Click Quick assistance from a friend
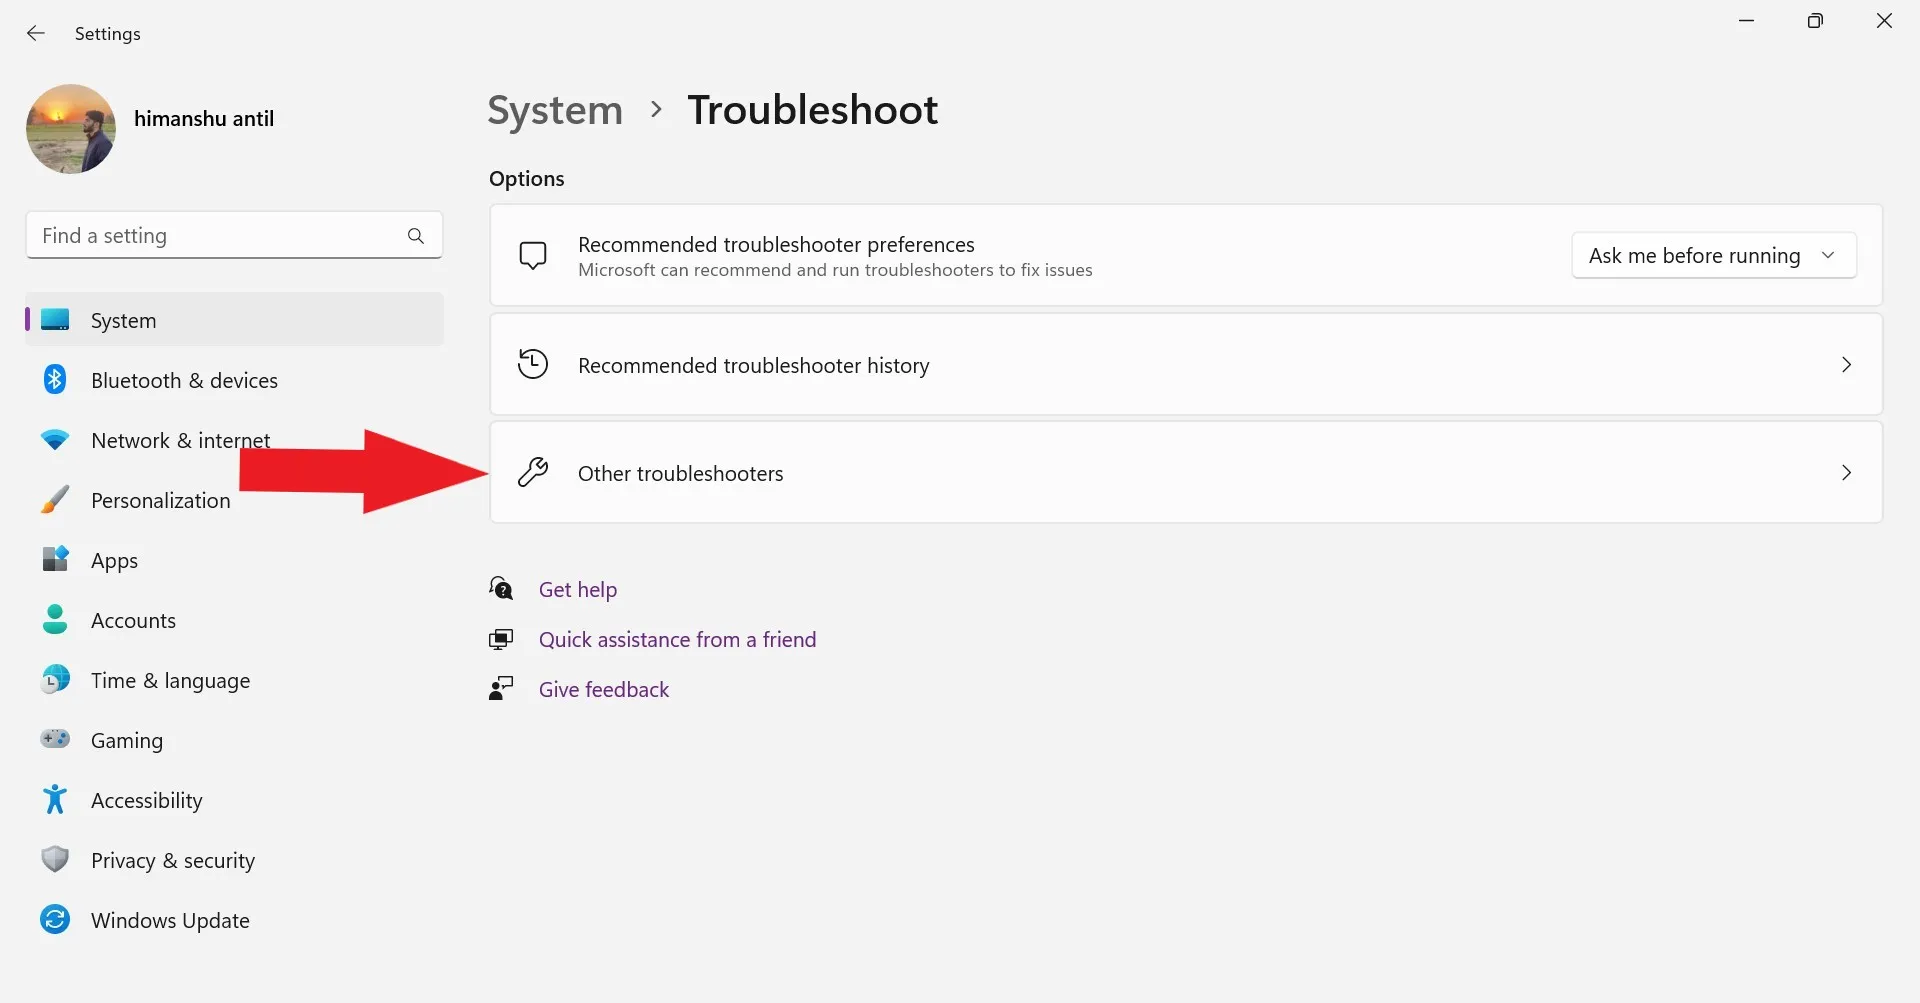1920x1003 pixels. pos(677,640)
